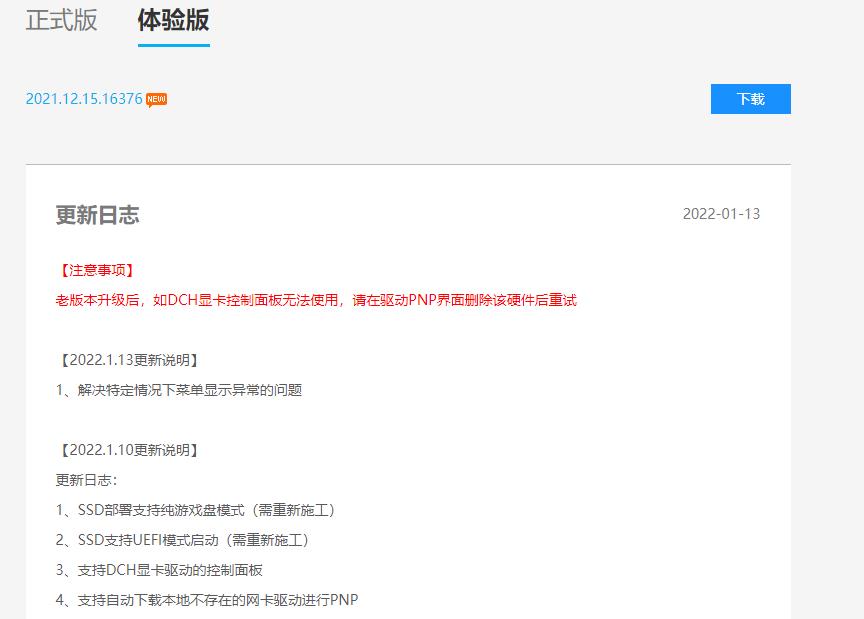Click the 支持DCH显卡驱动的控制面板 entry
Viewport: 864px width, 619px height.
click(x=160, y=570)
